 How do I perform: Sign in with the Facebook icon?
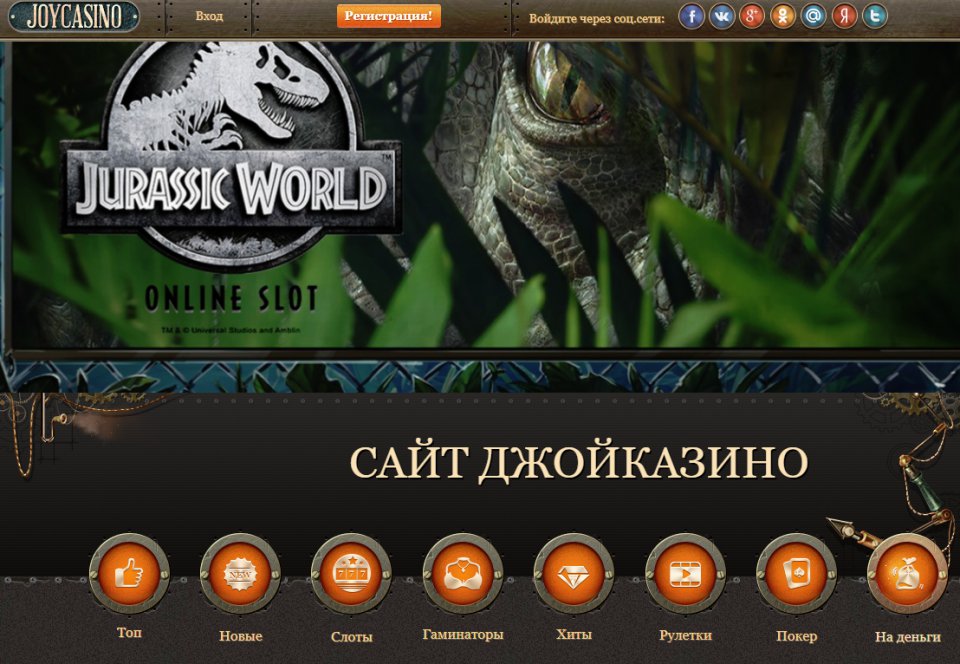click(x=691, y=17)
